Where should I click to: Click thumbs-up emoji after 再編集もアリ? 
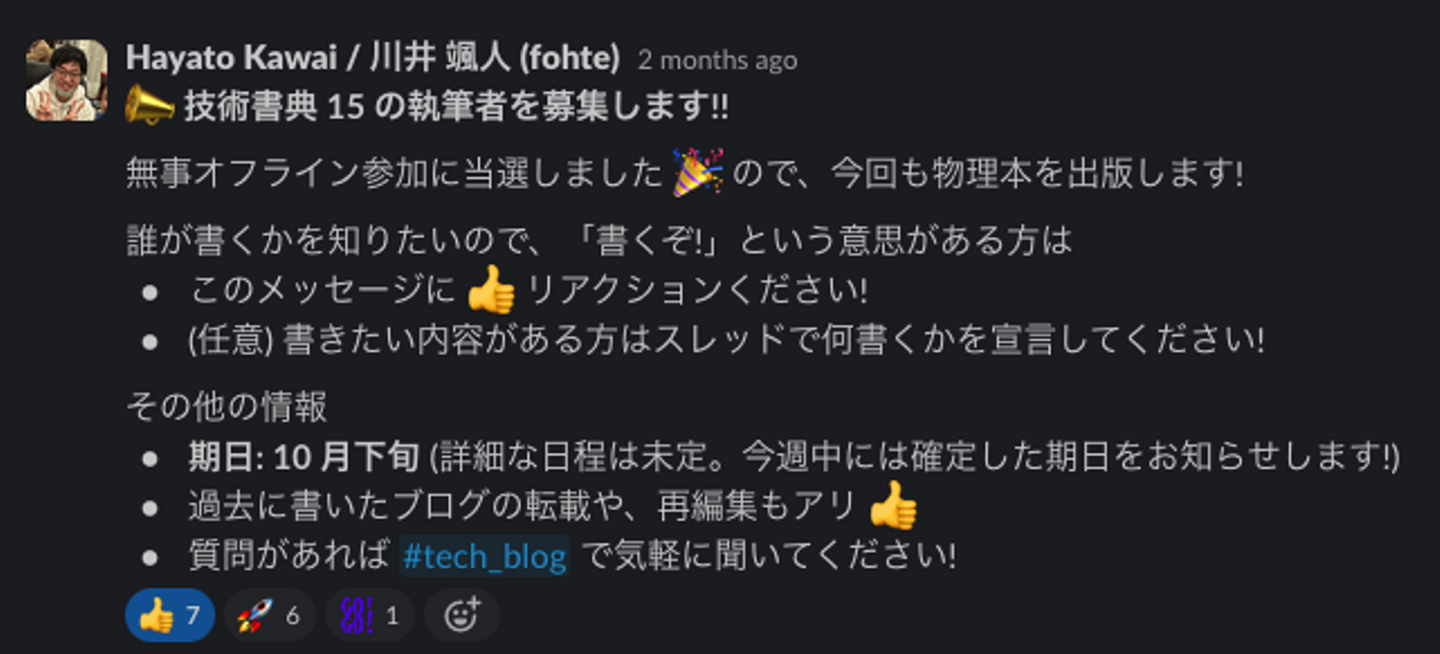click(892, 507)
